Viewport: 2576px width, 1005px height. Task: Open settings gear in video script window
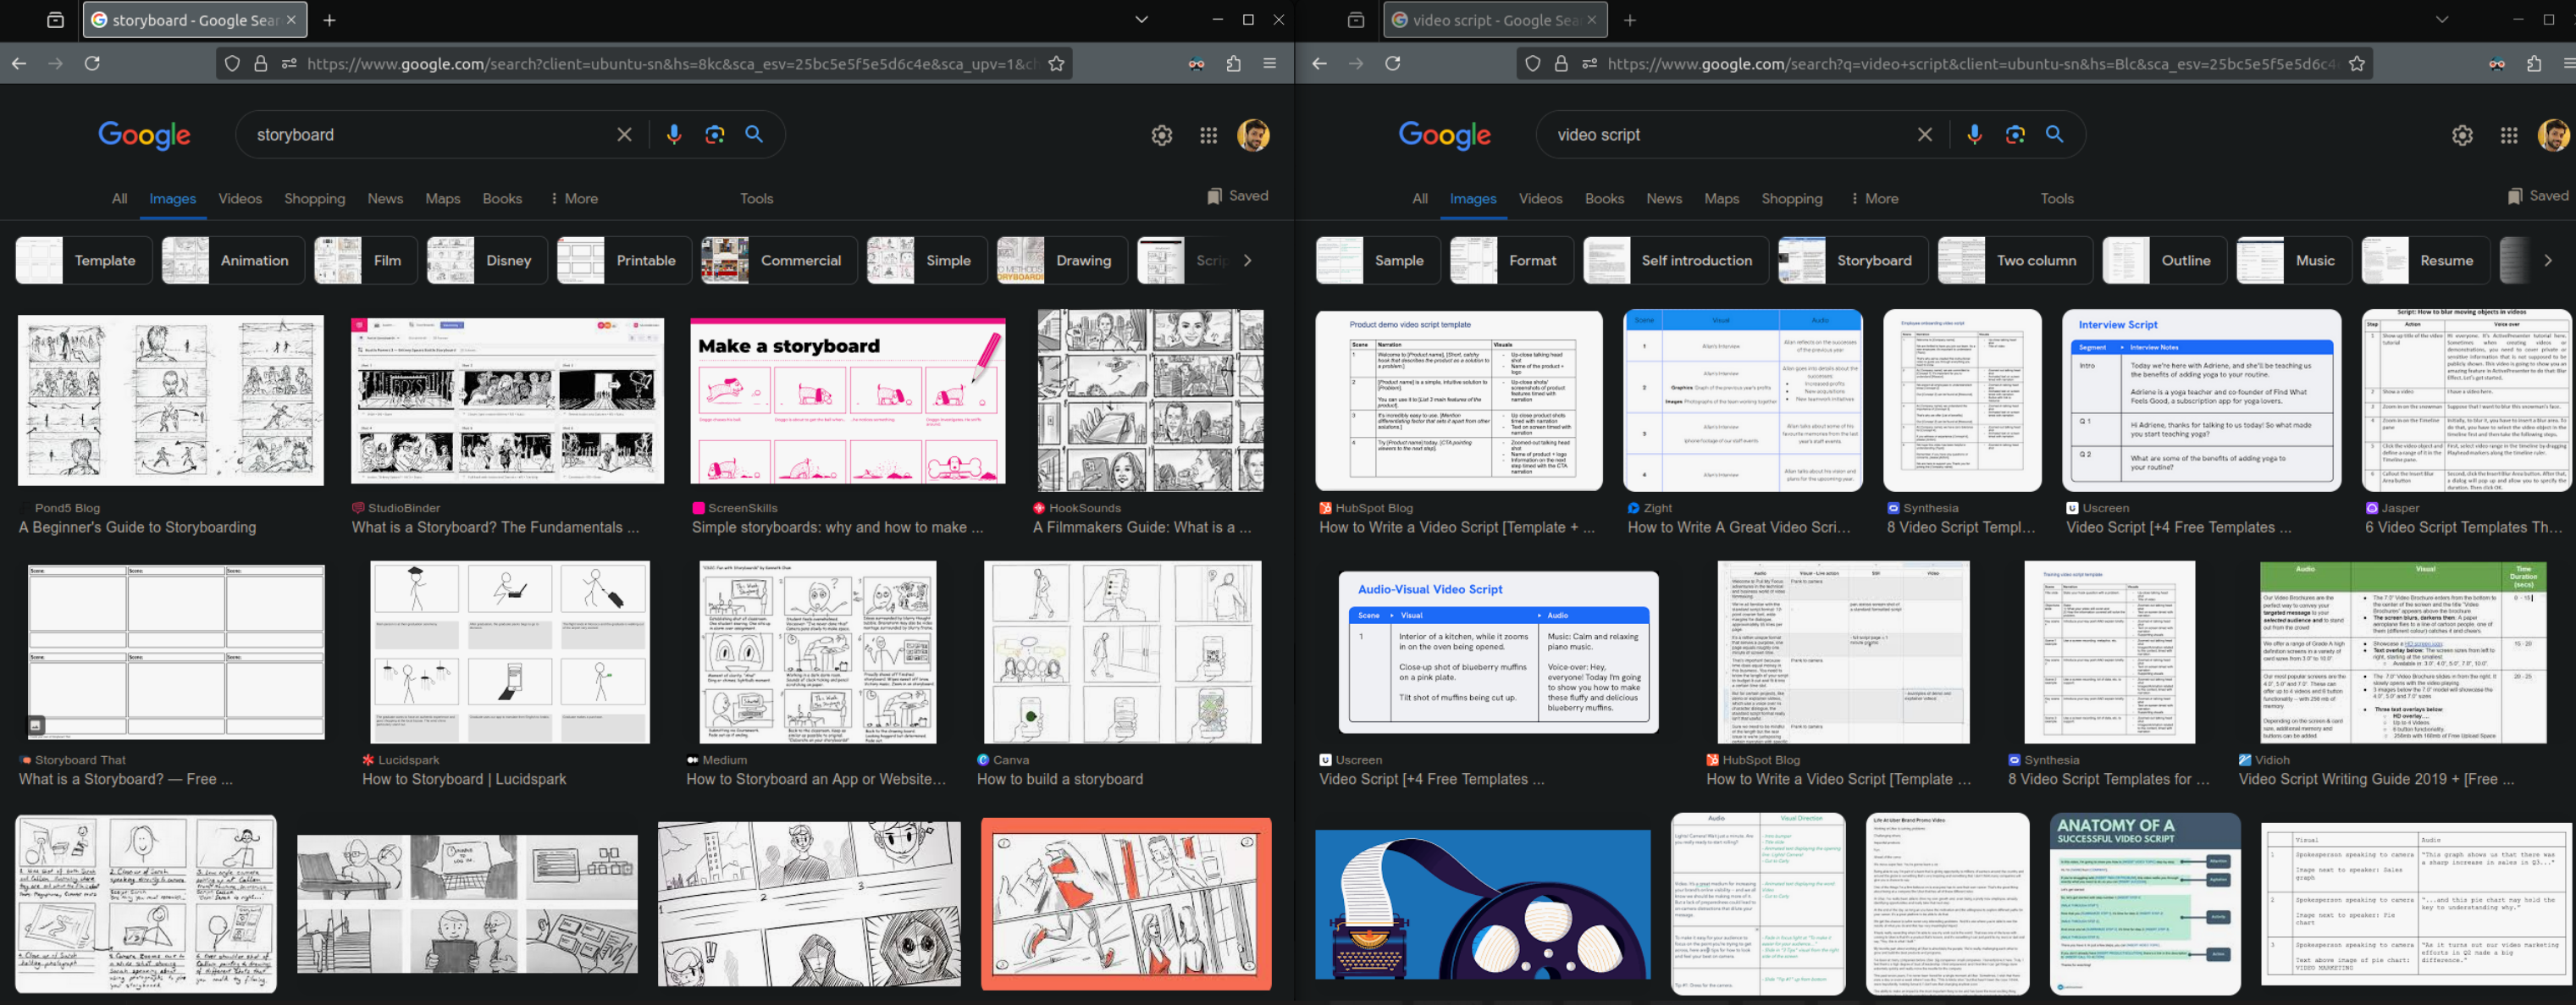[x=2462, y=135]
